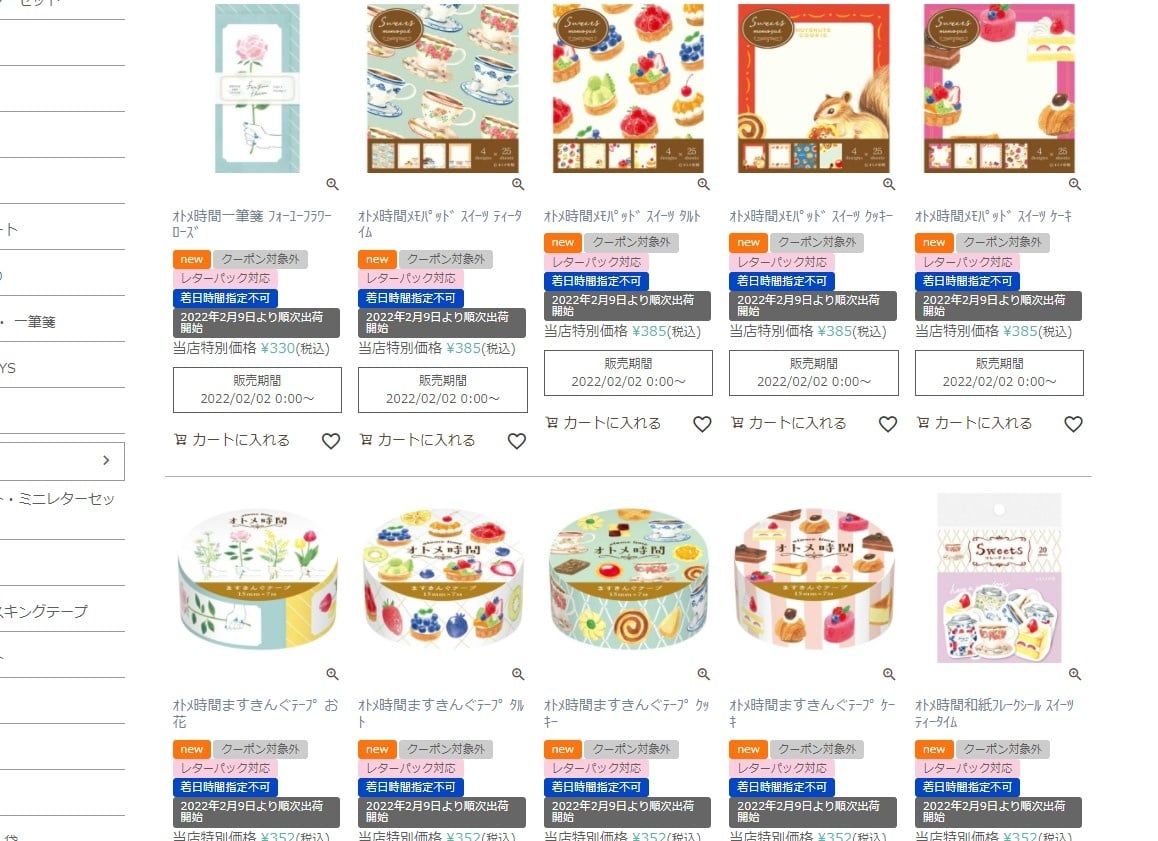The image size is (1158, 841).
Task: Click magnifier icon under teacup memo pad
Action: (518, 185)
